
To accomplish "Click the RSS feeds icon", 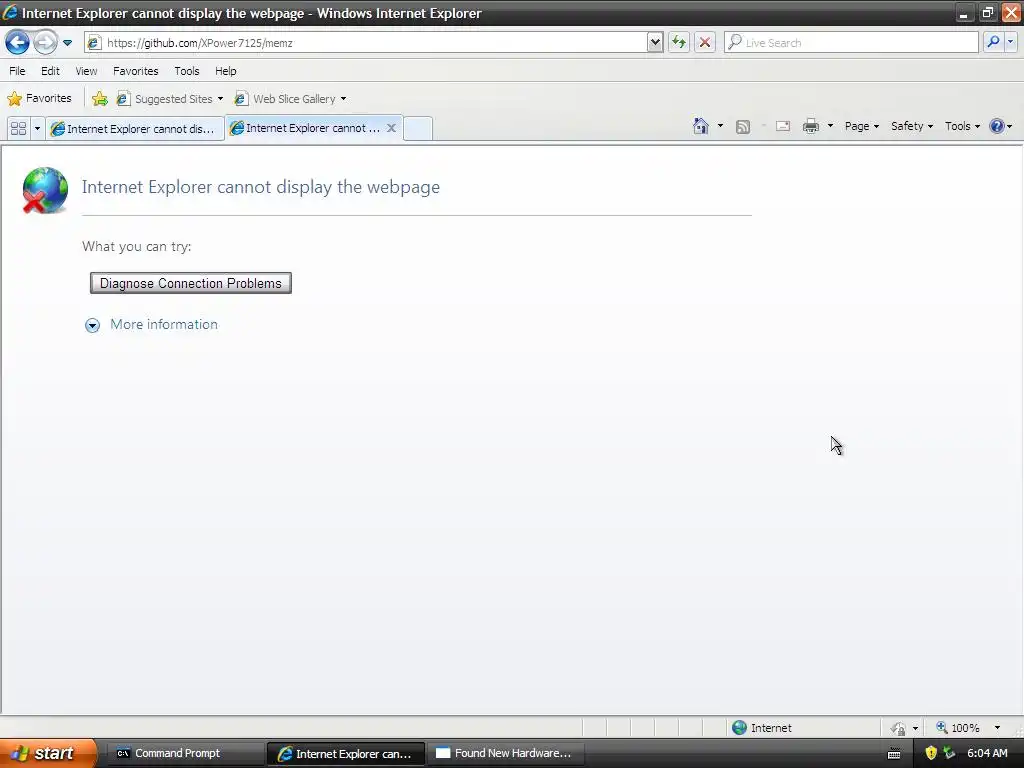I will tap(743, 126).
